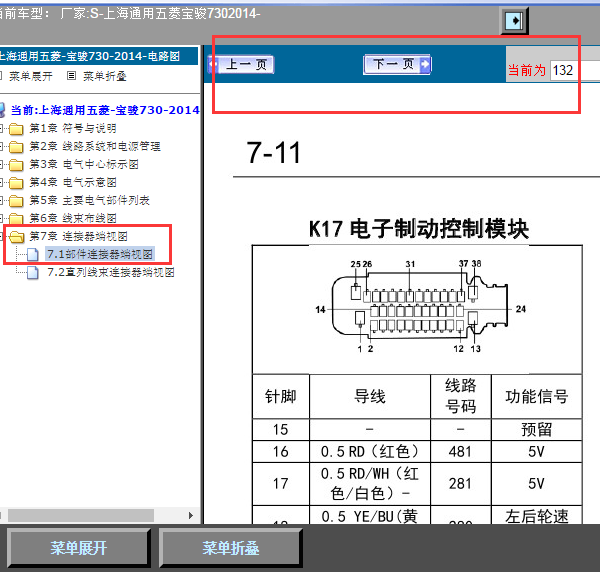Click the large 菜单折叠 button at bottom
This screenshot has width=600, height=572.
(x=231, y=548)
